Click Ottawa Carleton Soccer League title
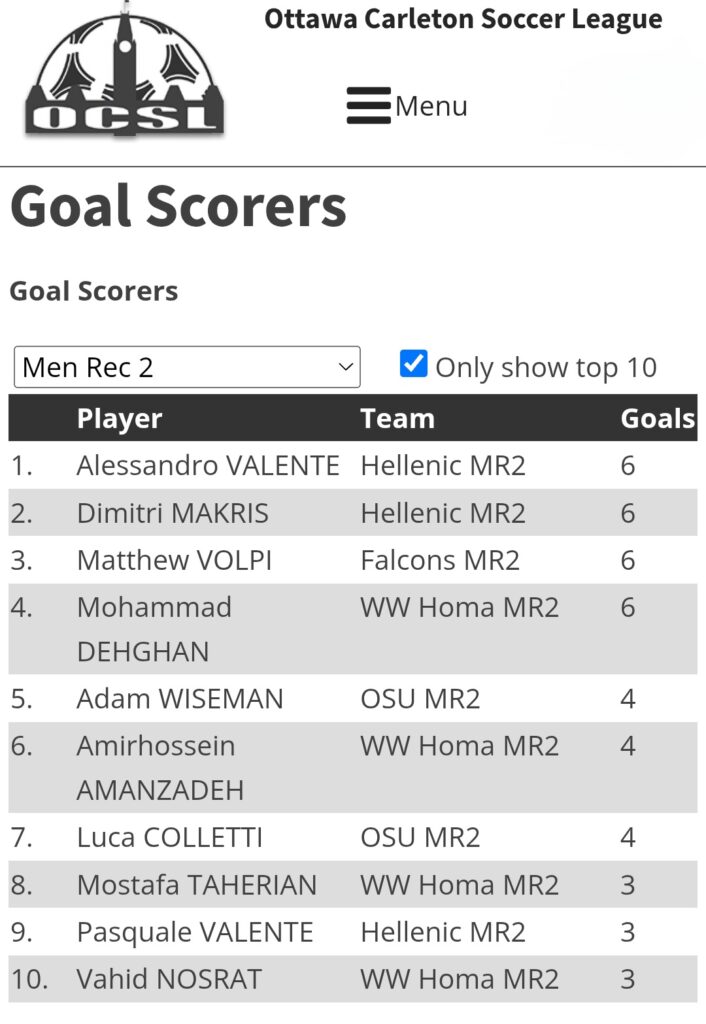 click(x=463, y=20)
